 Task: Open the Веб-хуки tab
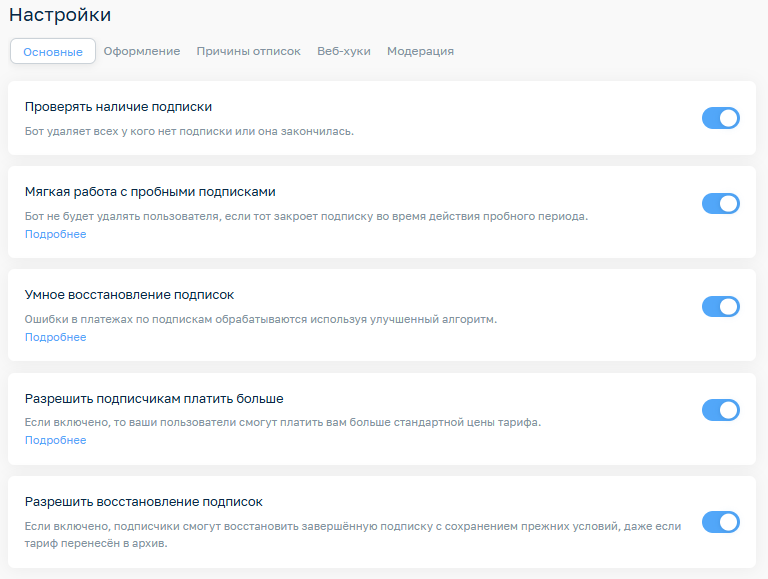pos(344,51)
